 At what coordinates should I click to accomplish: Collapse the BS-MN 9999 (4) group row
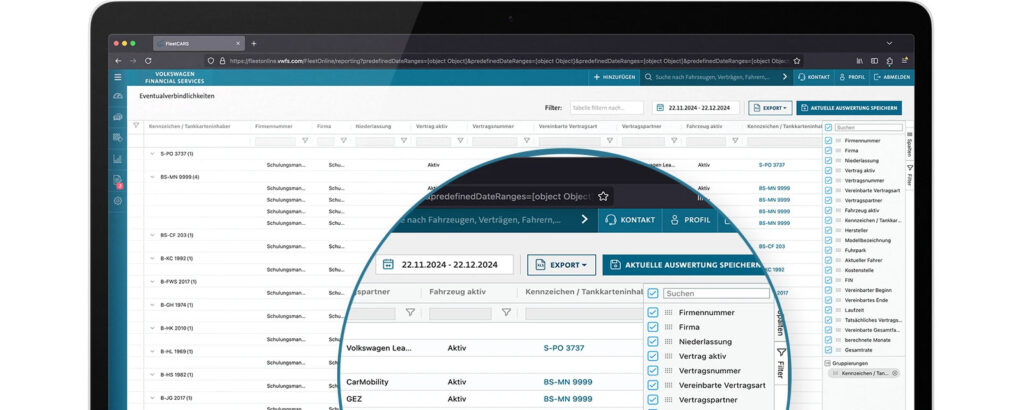pyautogui.click(x=152, y=177)
